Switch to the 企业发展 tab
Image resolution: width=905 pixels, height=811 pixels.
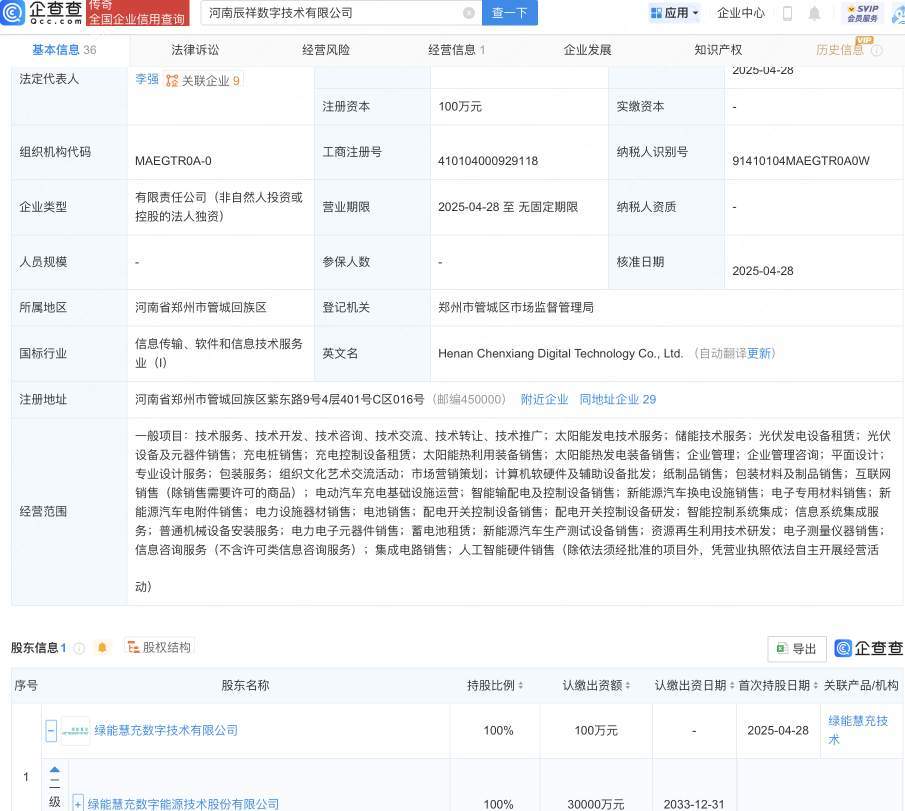tap(588, 50)
